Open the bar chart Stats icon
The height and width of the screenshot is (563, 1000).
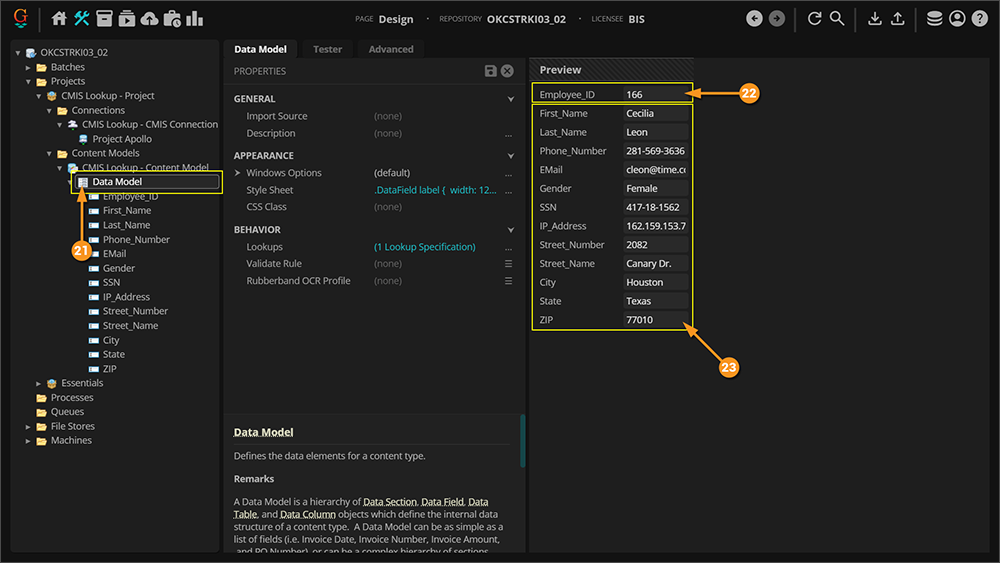194,18
